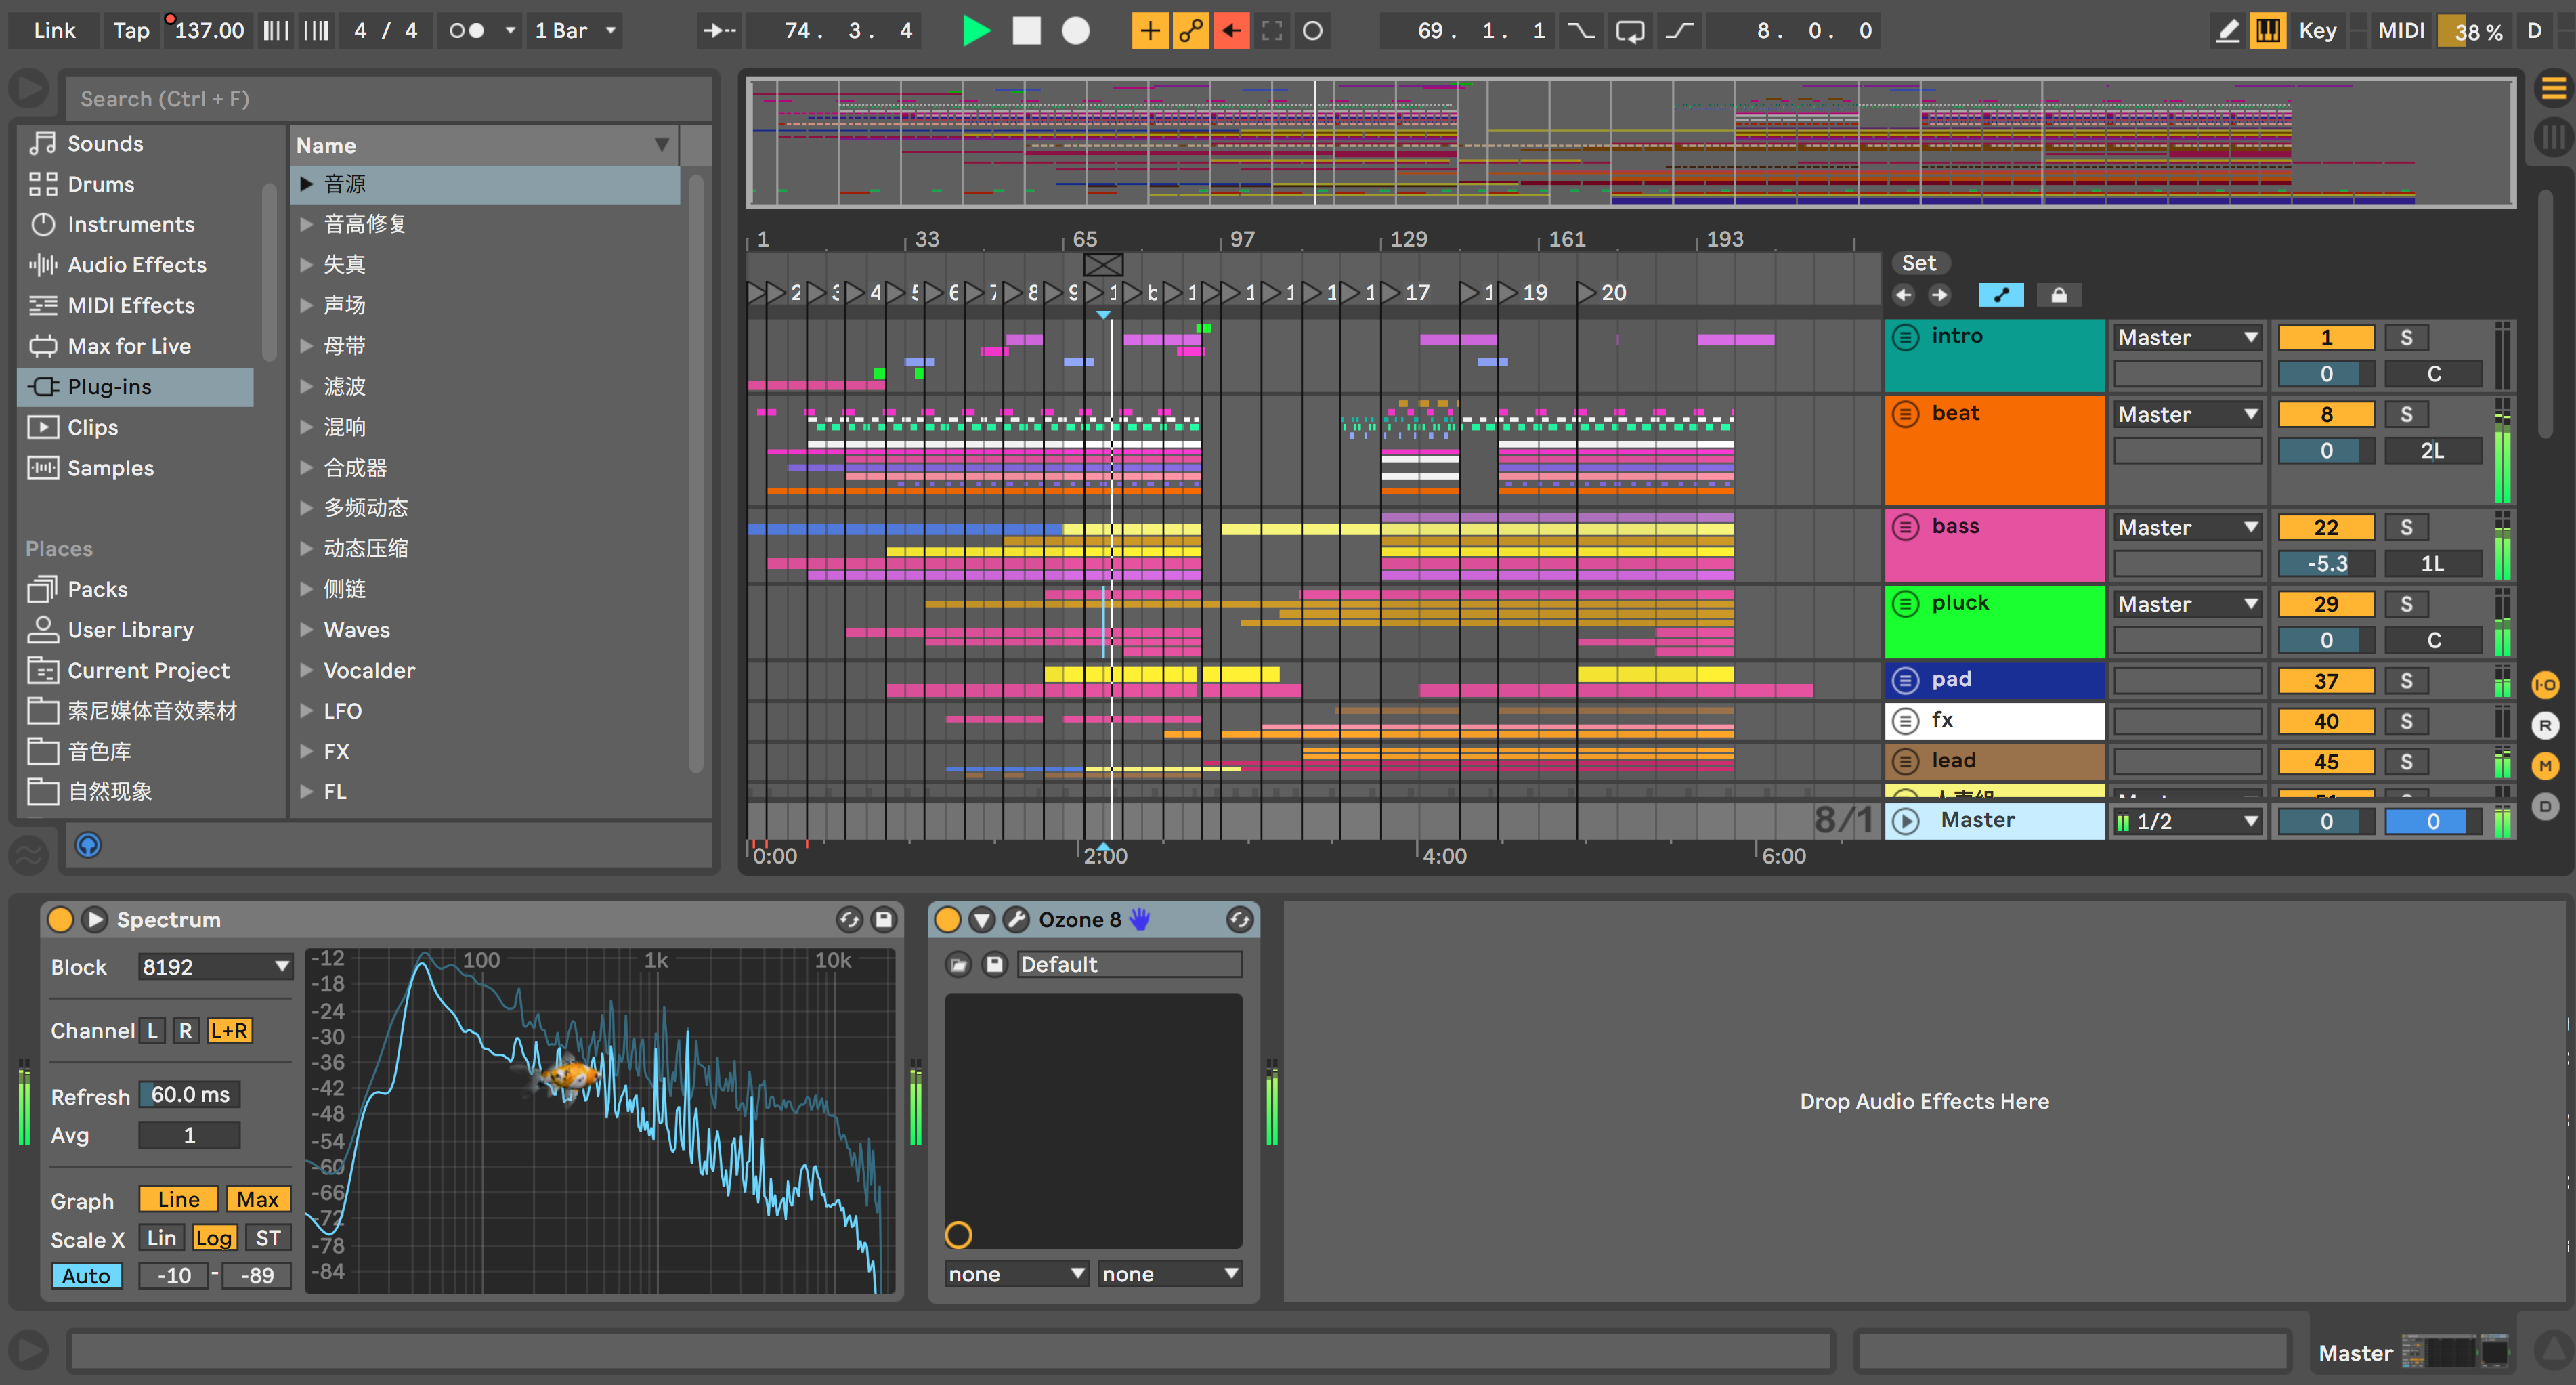Toggle the Ozone 8 device activator
Screen dimensions: 2576x1385
pos(948,919)
